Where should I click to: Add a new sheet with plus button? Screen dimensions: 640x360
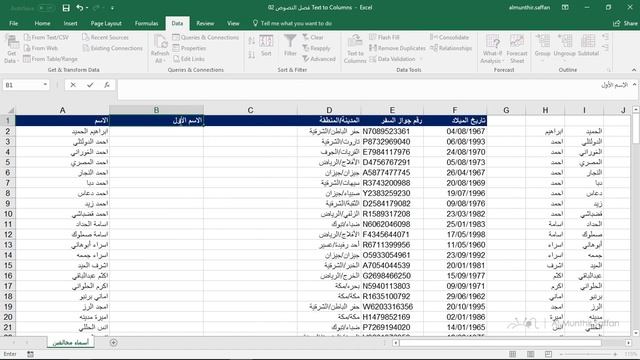click(x=113, y=342)
